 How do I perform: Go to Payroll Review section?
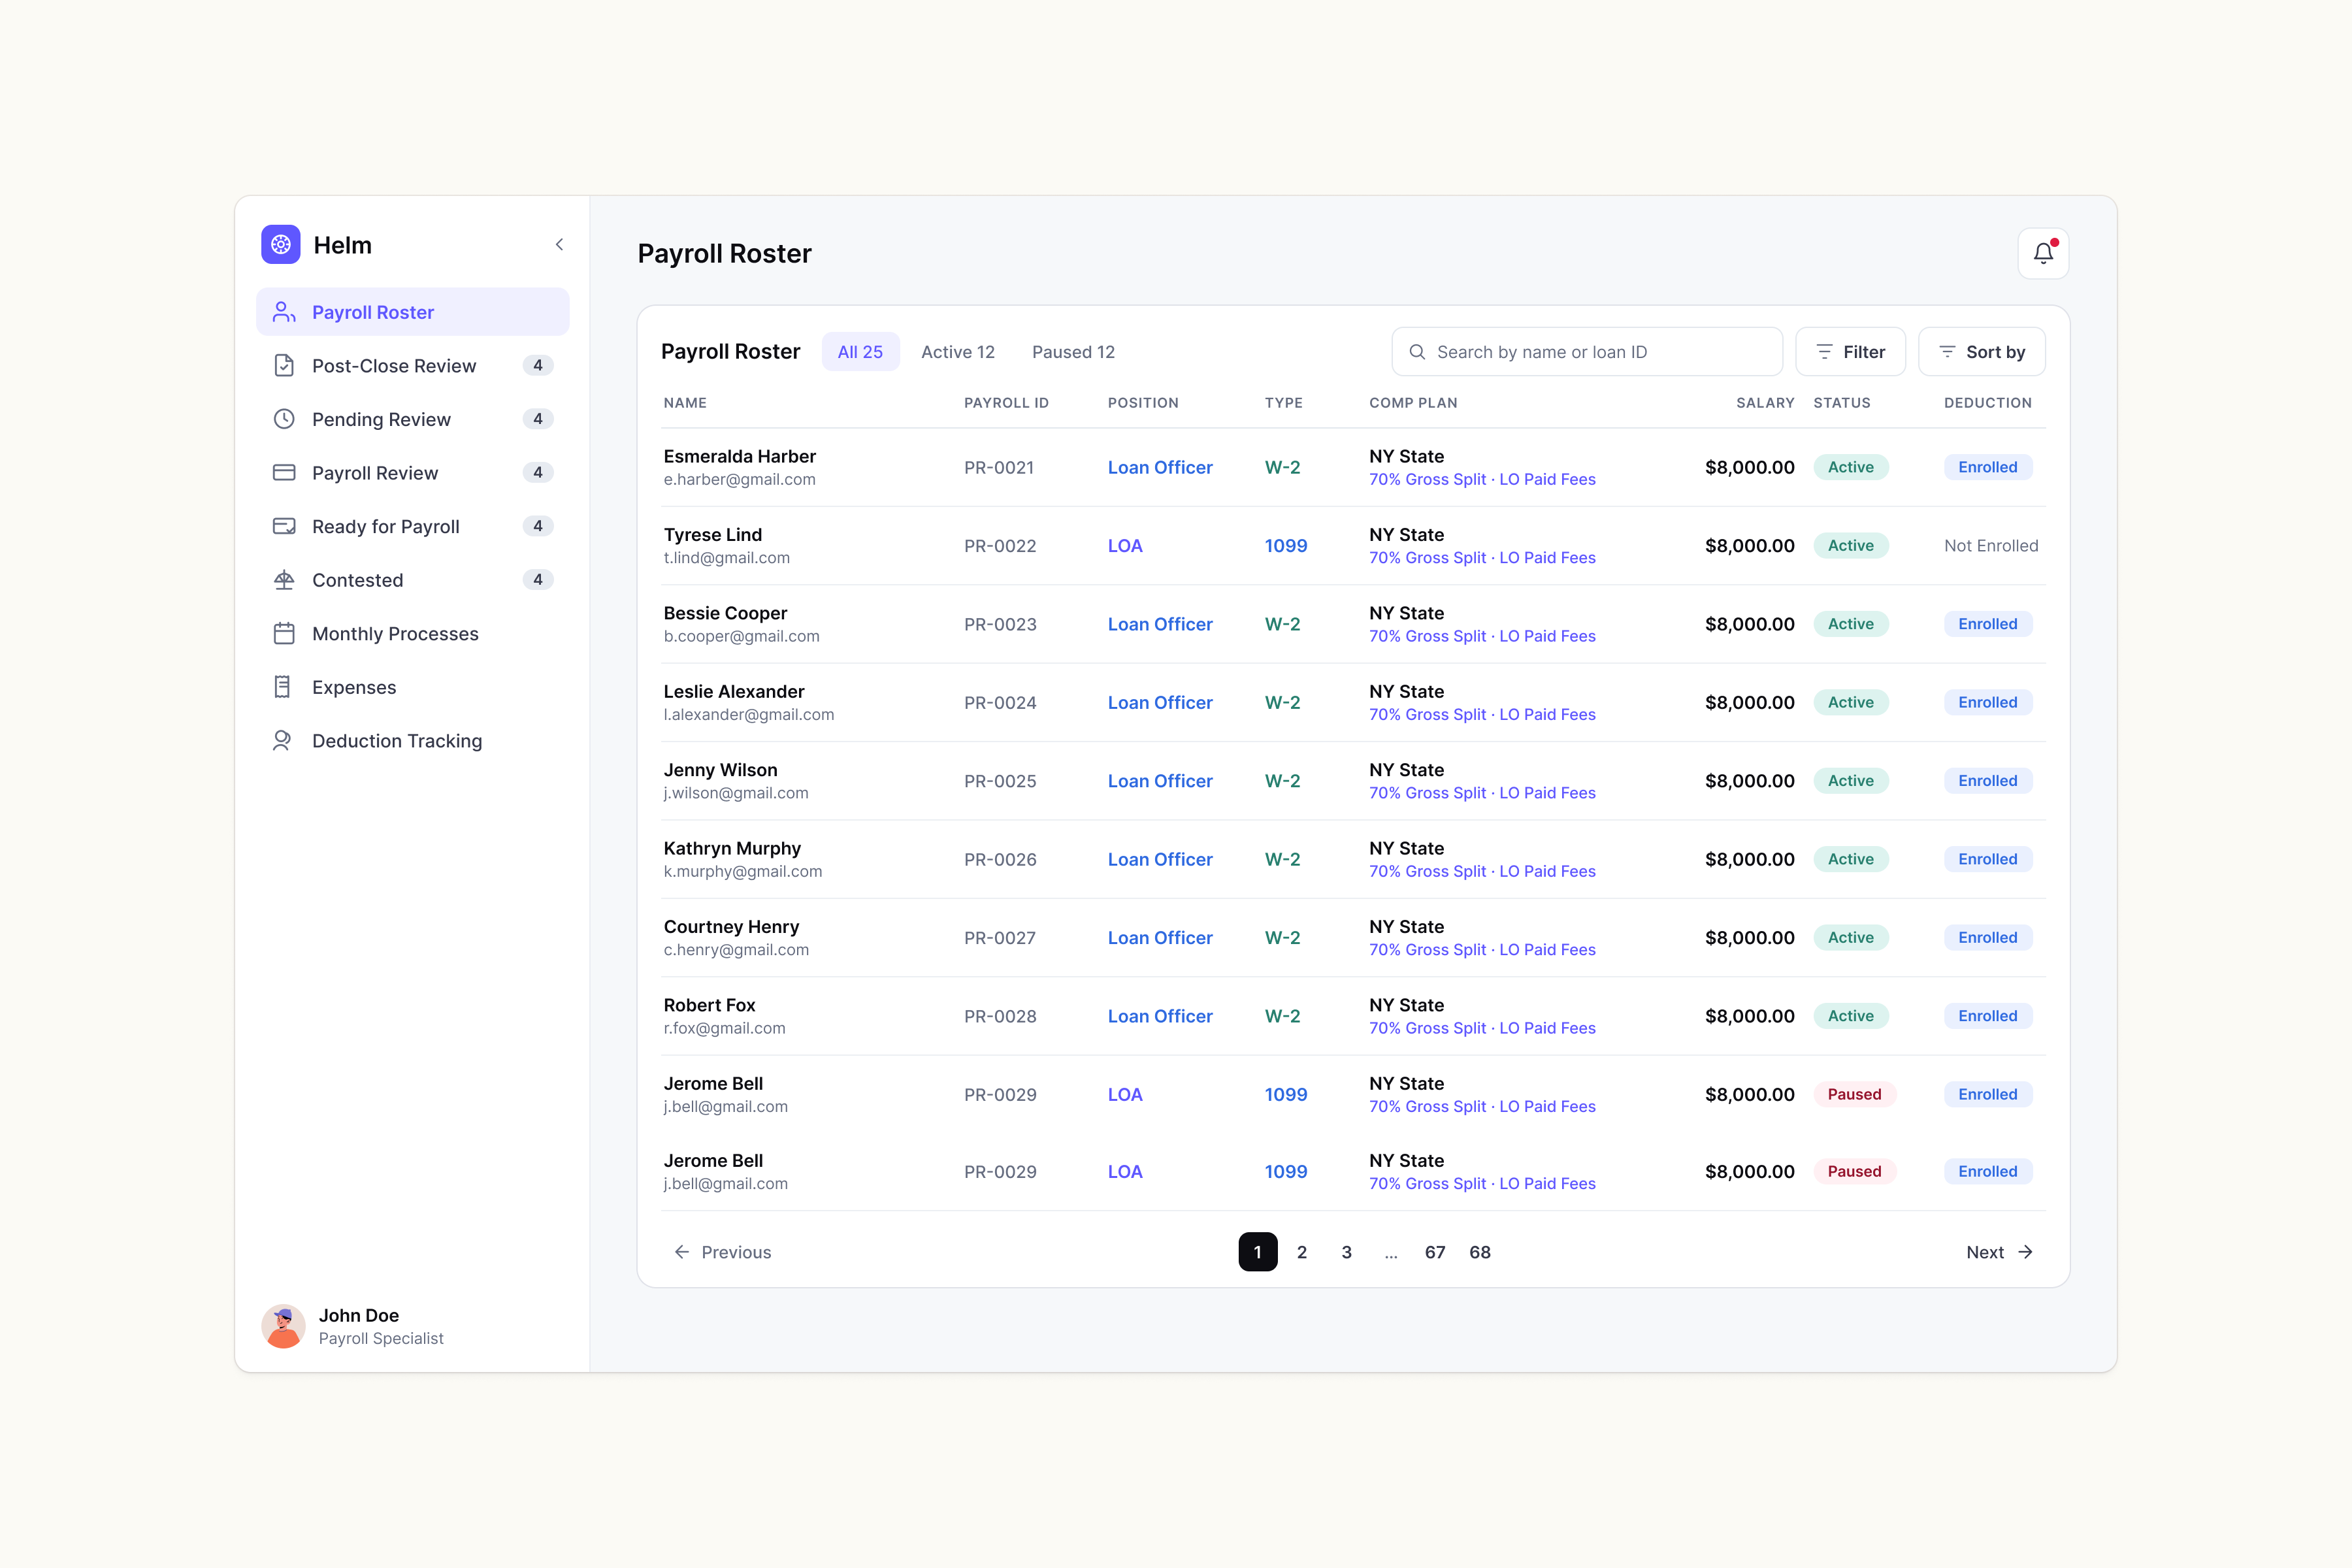413,473
